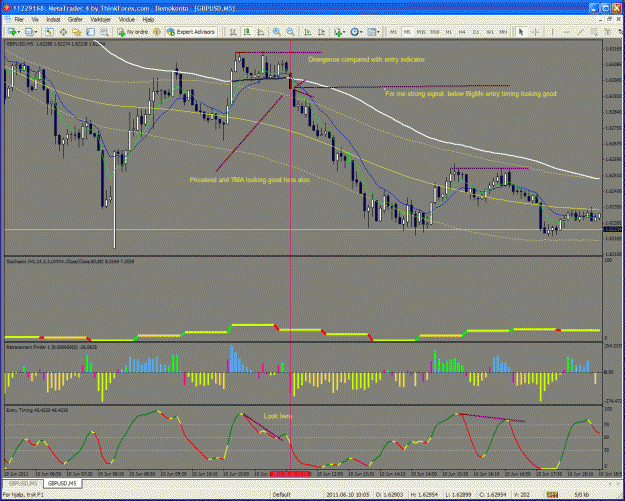The height and width of the screenshot is (501, 625).
Task: Select the Vertical Line drawing tool
Action: 552,32
